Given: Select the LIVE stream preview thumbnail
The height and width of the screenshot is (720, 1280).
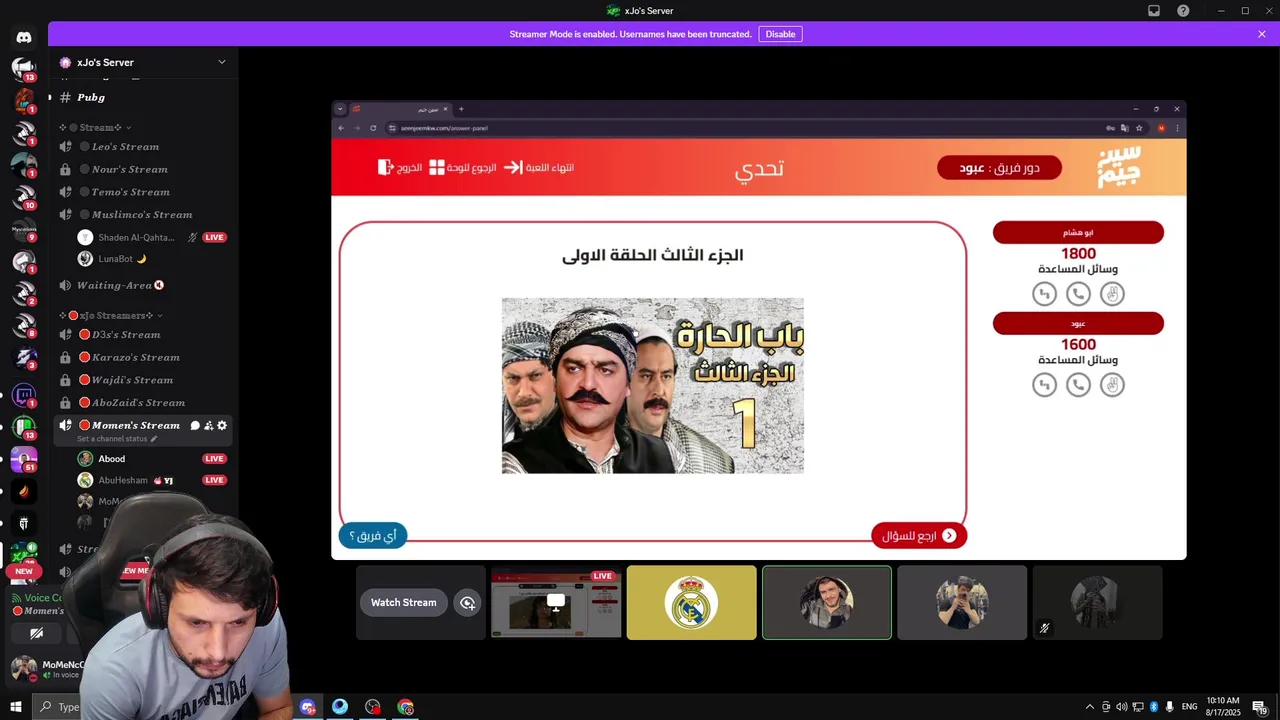Looking at the screenshot, I should pos(556,603).
